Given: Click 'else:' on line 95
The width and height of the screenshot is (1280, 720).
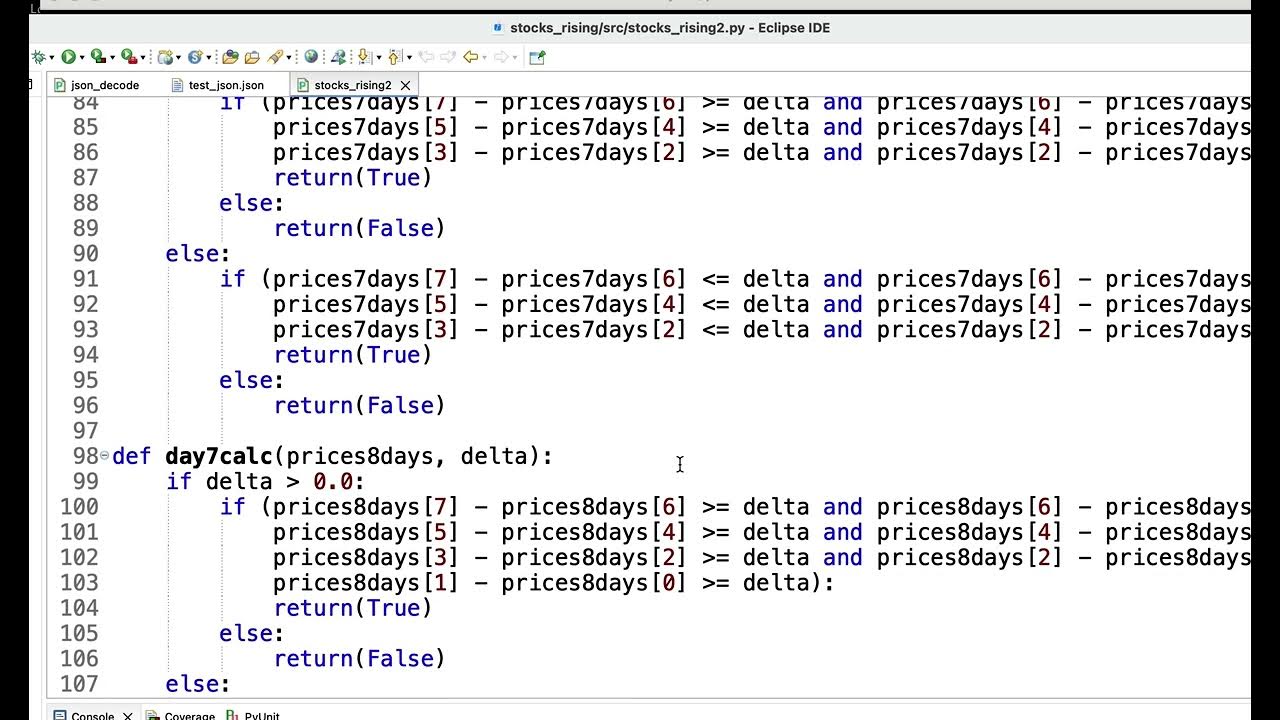Looking at the screenshot, I should 252,380.
